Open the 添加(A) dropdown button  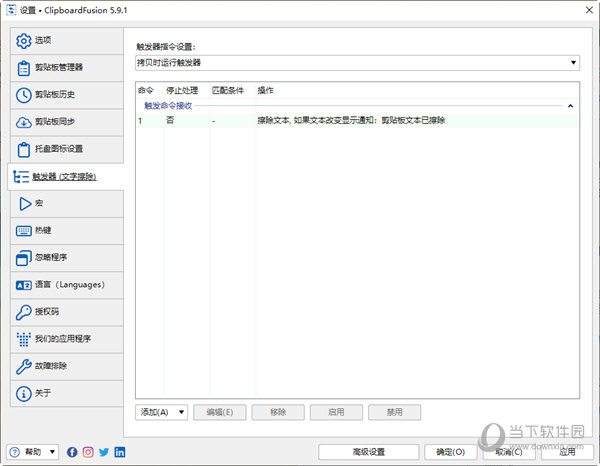click(161, 412)
